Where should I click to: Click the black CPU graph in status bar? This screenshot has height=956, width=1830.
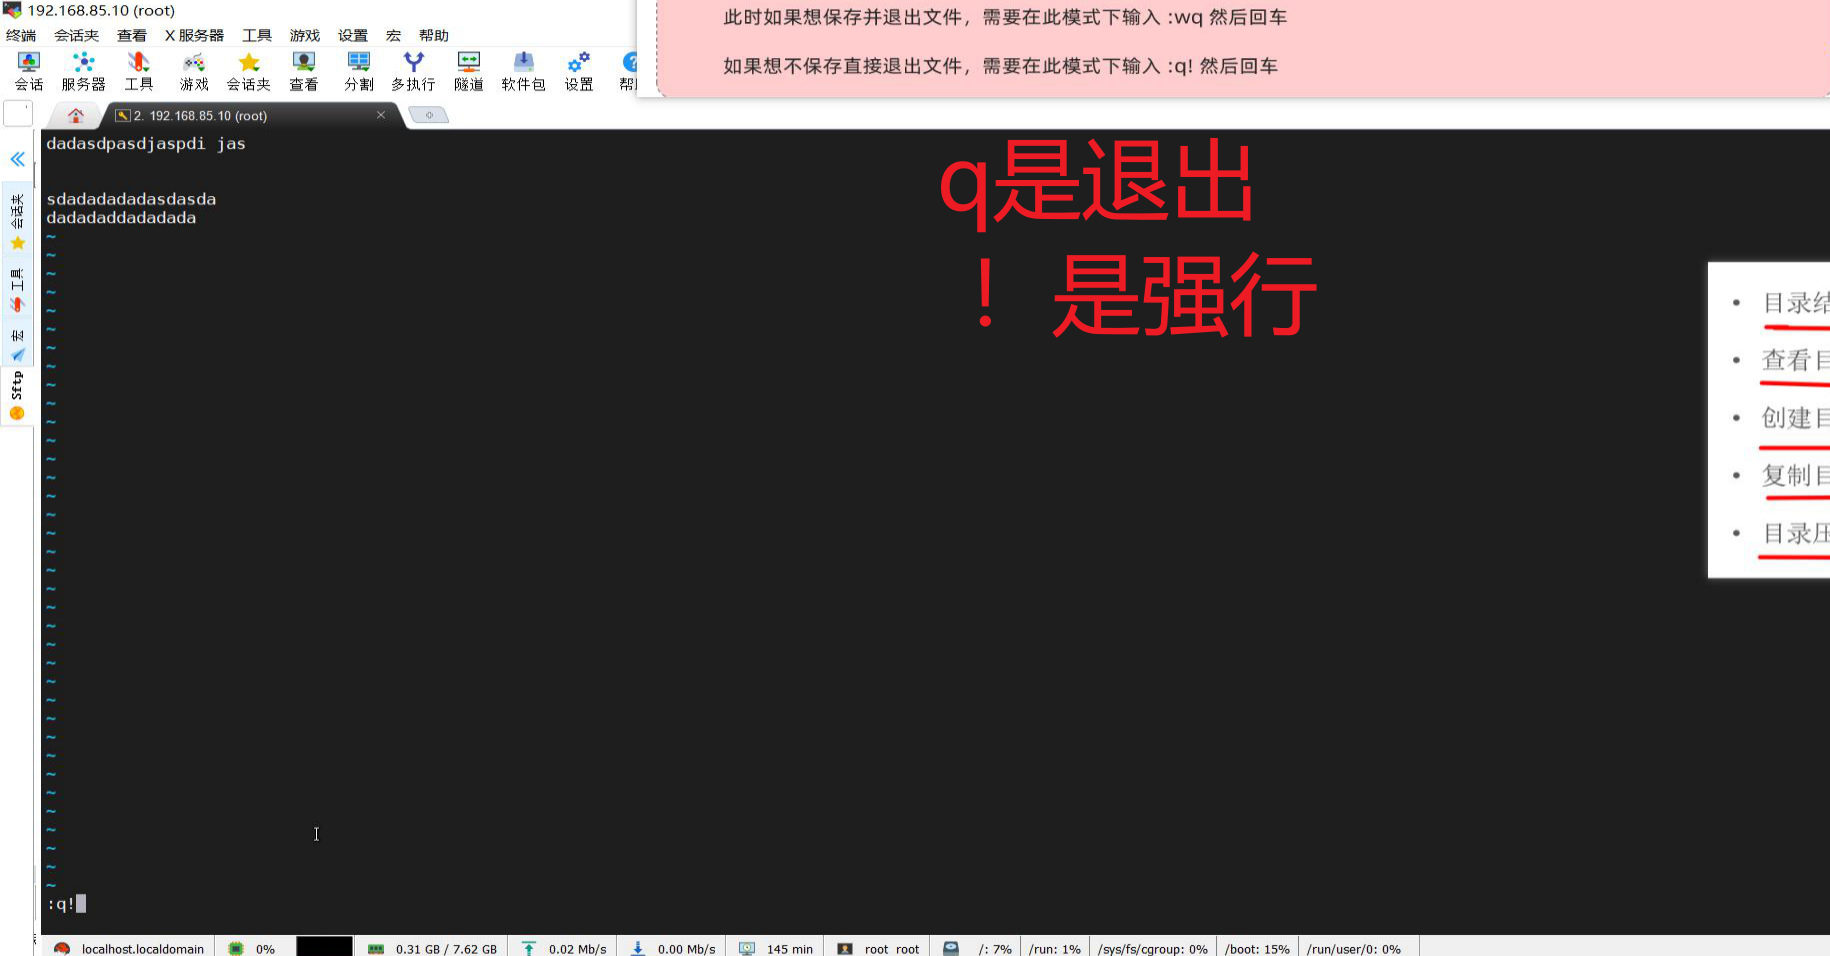(x=324, y=946)
